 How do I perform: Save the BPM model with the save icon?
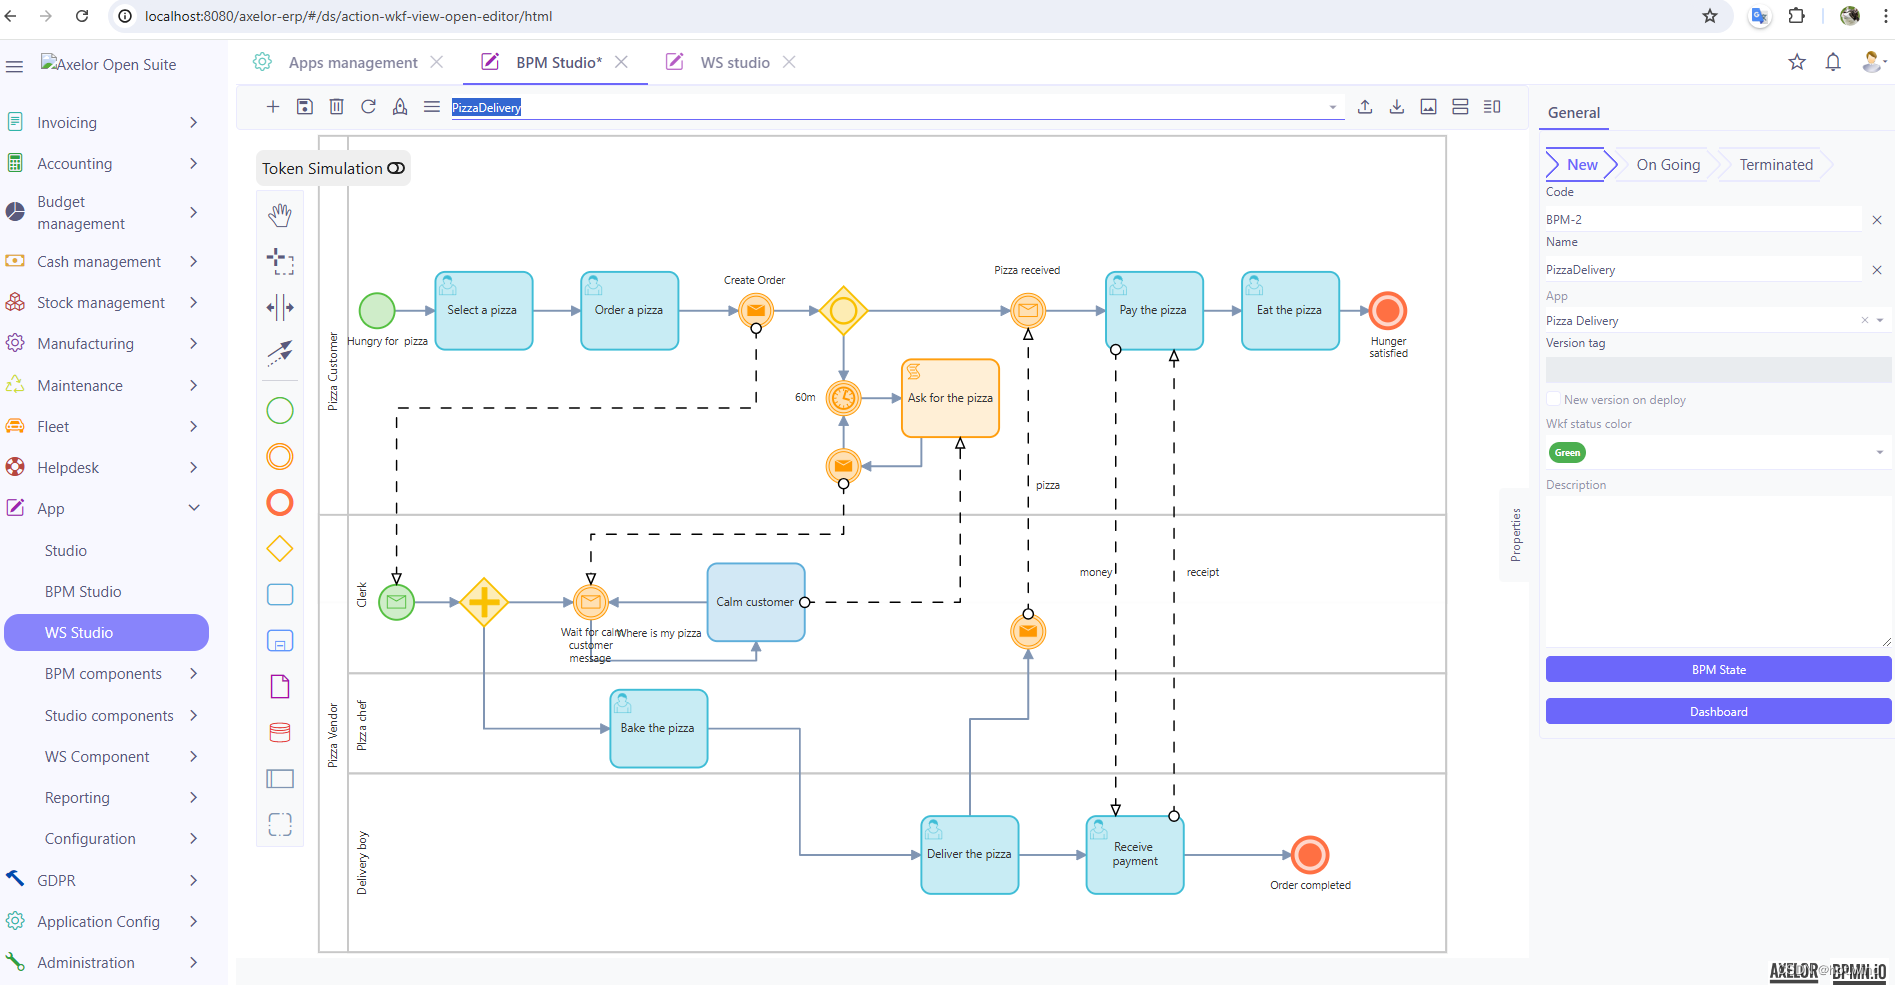(x=305, y=107)
